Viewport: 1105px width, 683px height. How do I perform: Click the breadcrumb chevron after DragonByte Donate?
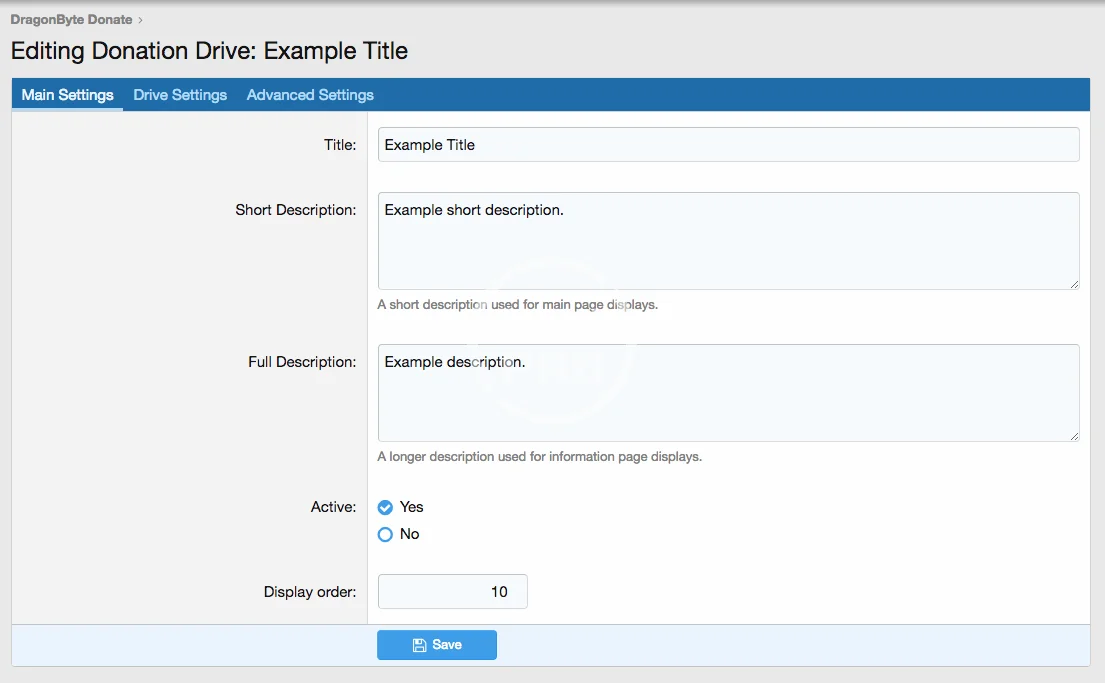[141, 20]
